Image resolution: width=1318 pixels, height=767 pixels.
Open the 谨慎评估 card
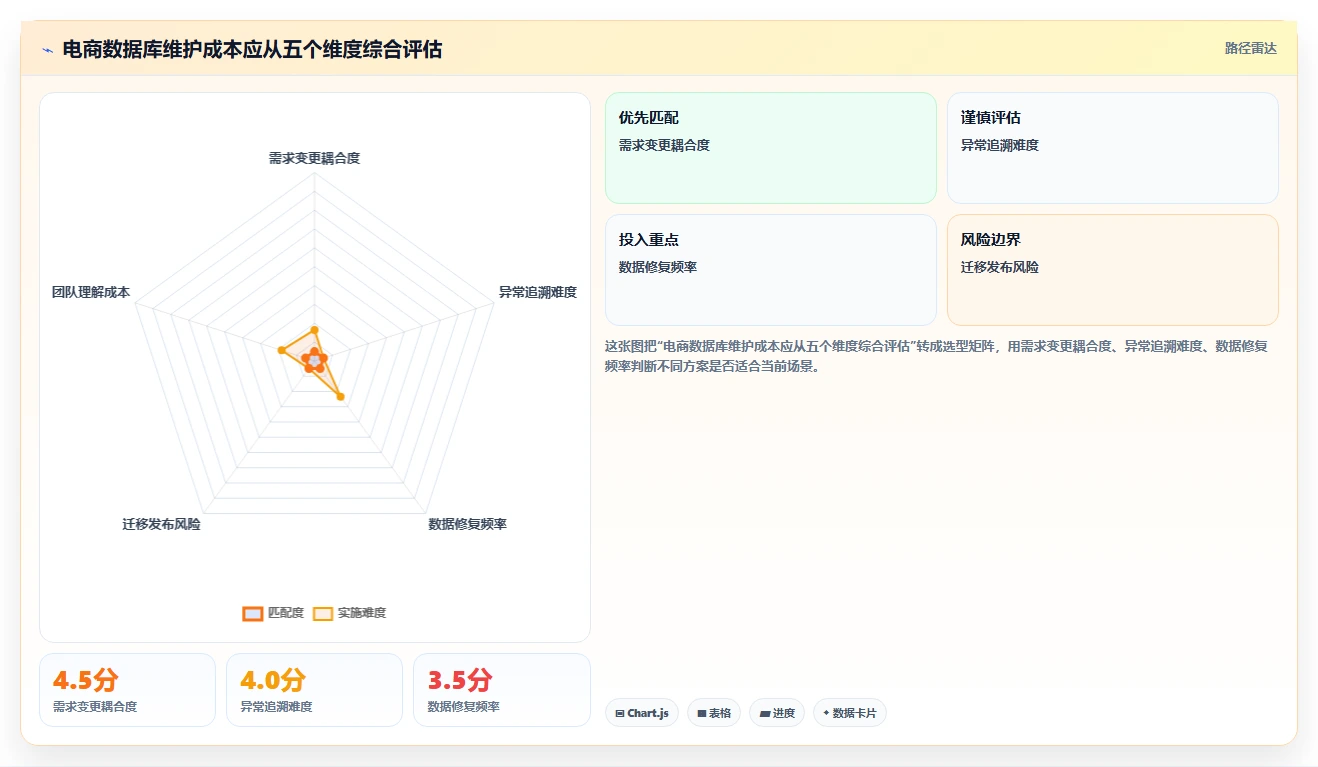(1112, 148)
